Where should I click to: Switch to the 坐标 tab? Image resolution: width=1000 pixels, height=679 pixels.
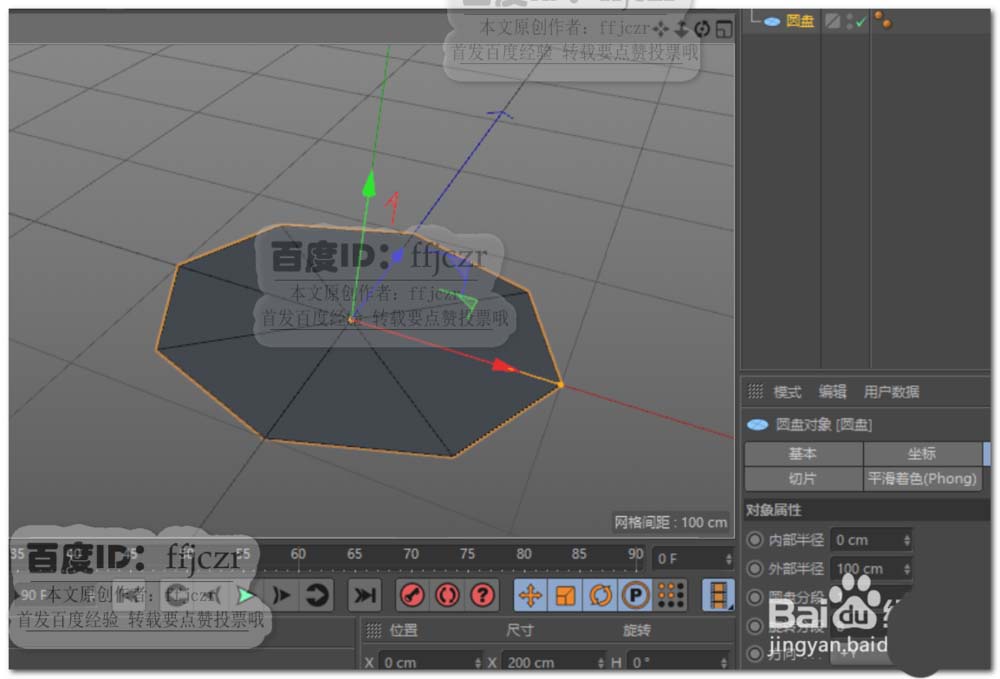coord(921,454)
